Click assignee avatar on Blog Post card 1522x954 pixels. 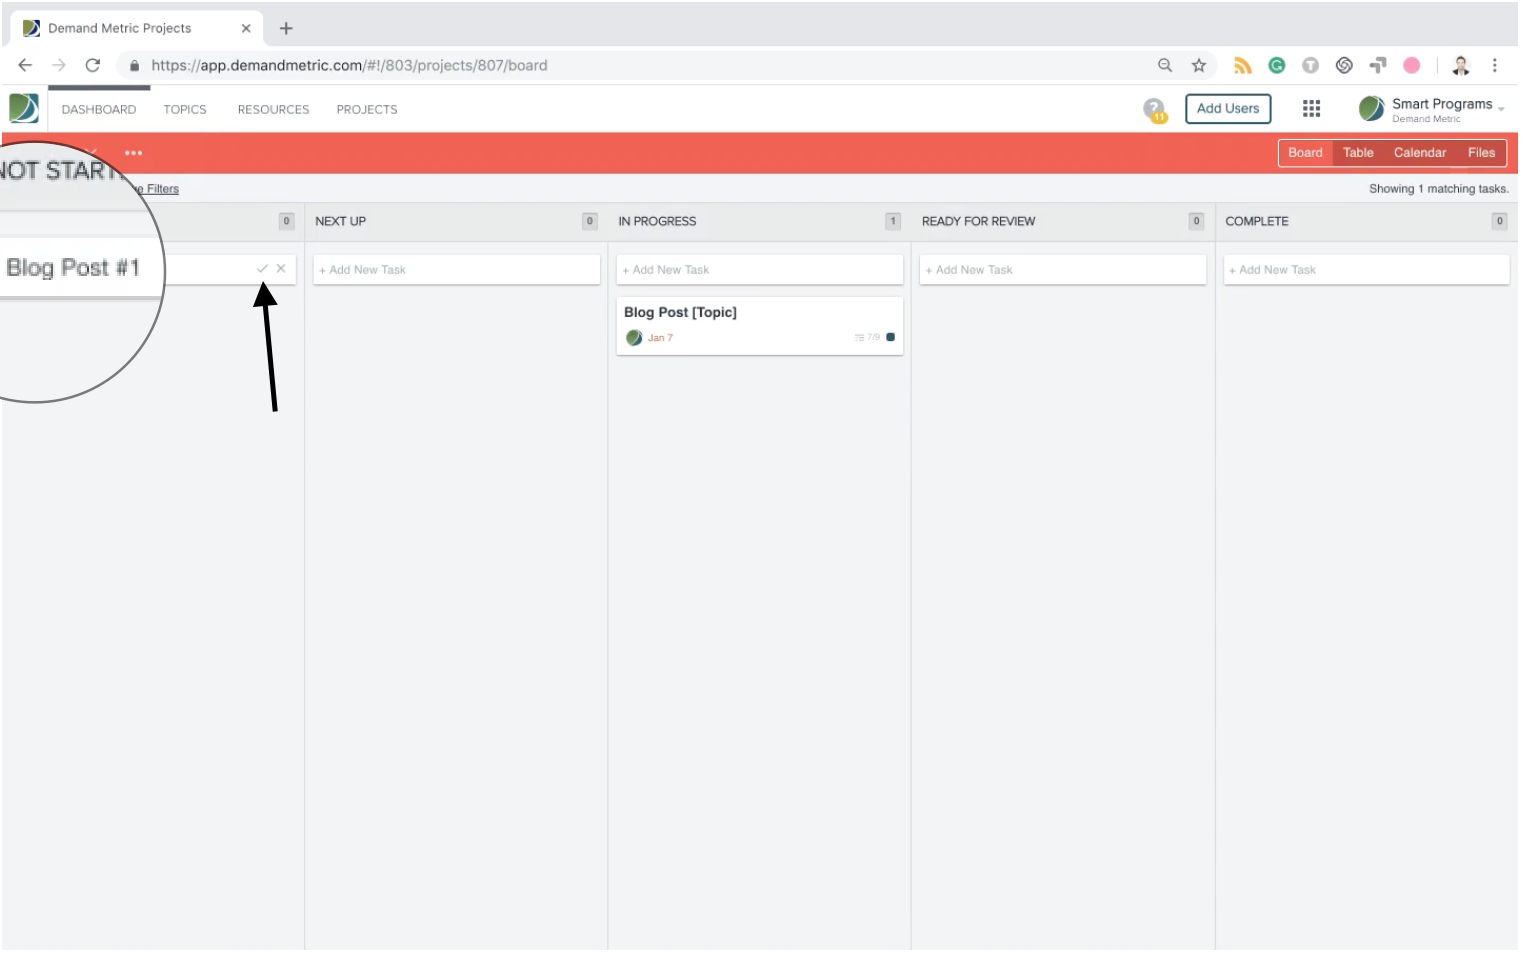pyautogui.click(x=634, y=338)
